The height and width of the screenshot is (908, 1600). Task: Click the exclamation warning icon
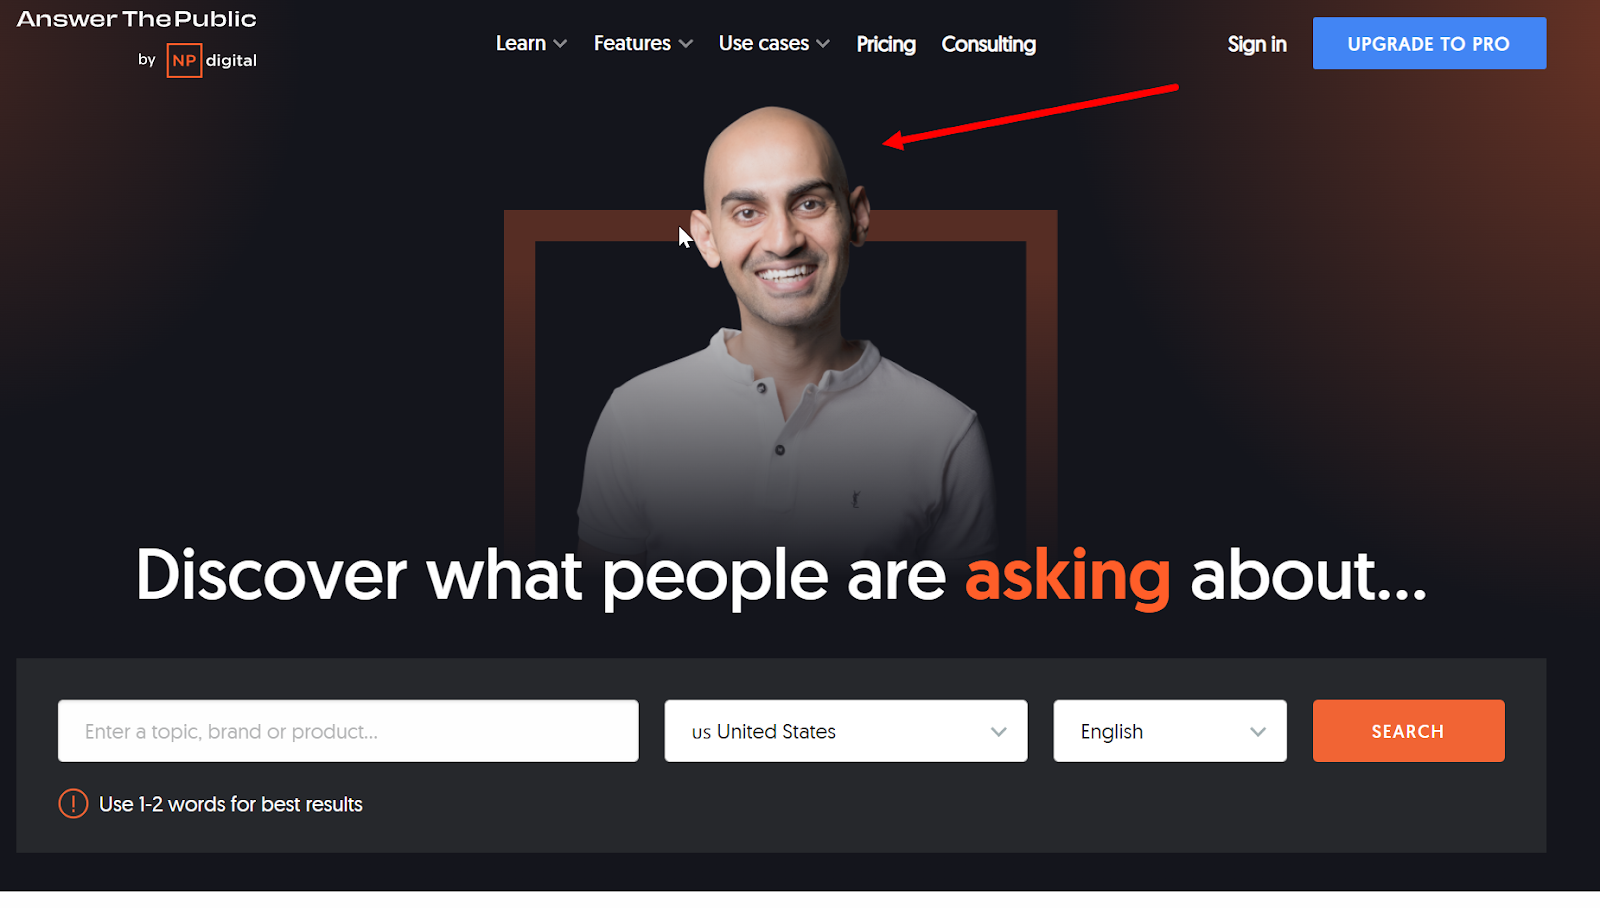pos(73,803)
